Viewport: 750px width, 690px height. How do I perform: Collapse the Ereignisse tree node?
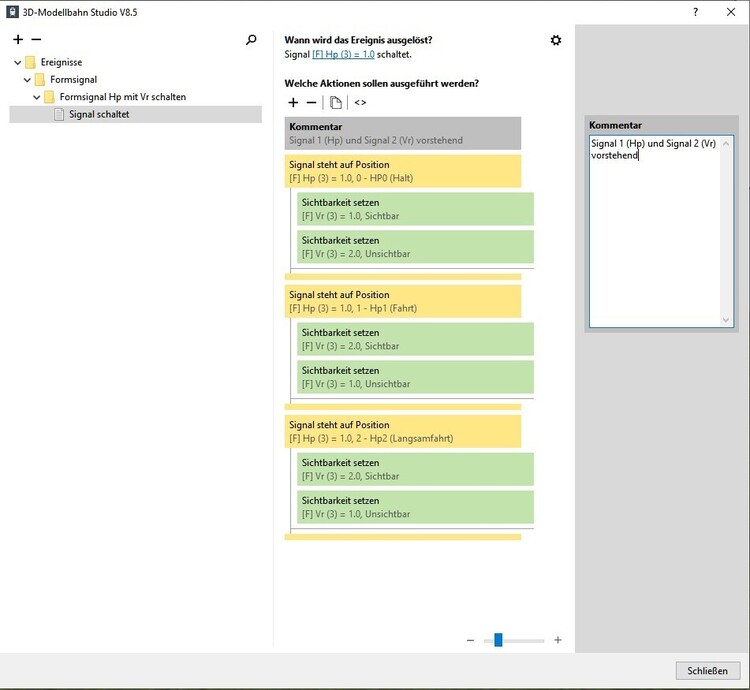click(18, 62)
